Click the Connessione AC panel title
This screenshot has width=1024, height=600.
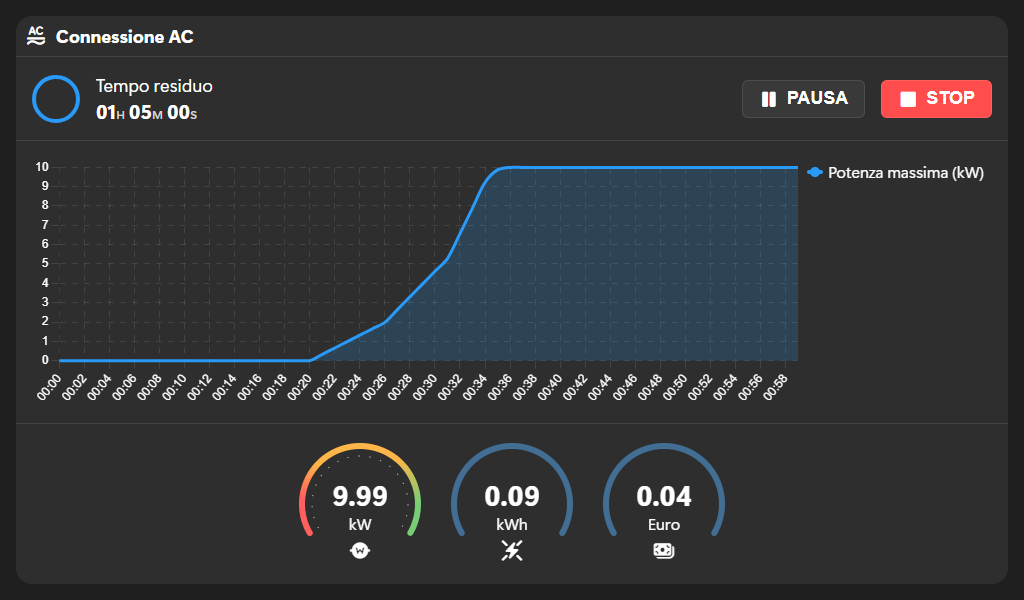tap(124, 37)
